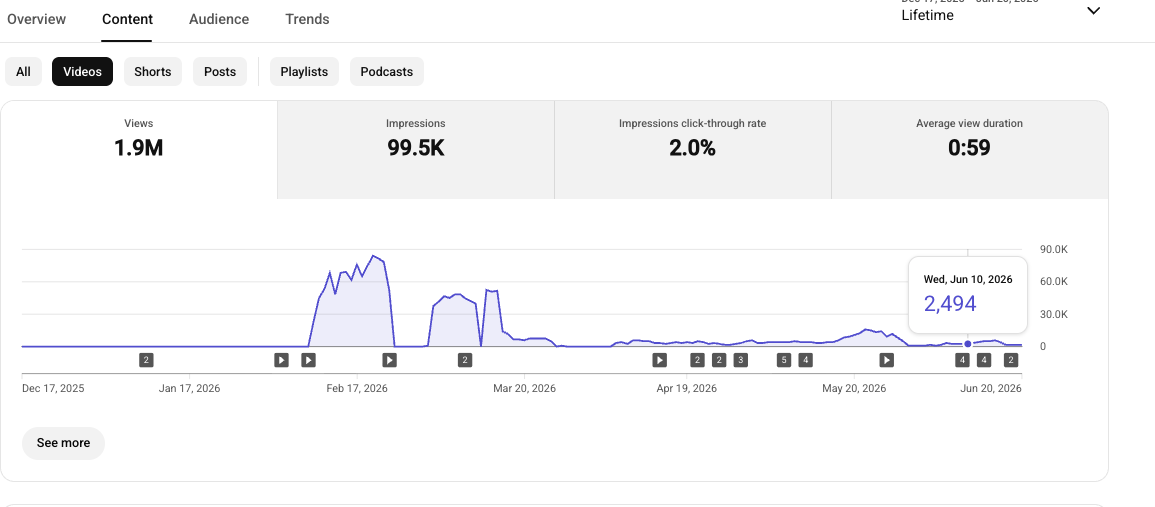The width and height of the screenshot is (1155, 507).
Task: Click the 2.0% click-through value
Action: [x=692, y=148]
